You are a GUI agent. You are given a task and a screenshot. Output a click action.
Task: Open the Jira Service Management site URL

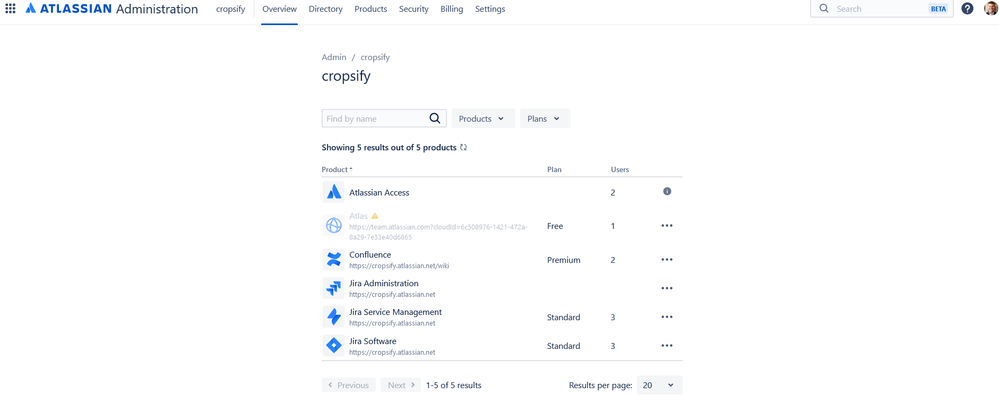(392, 323)
